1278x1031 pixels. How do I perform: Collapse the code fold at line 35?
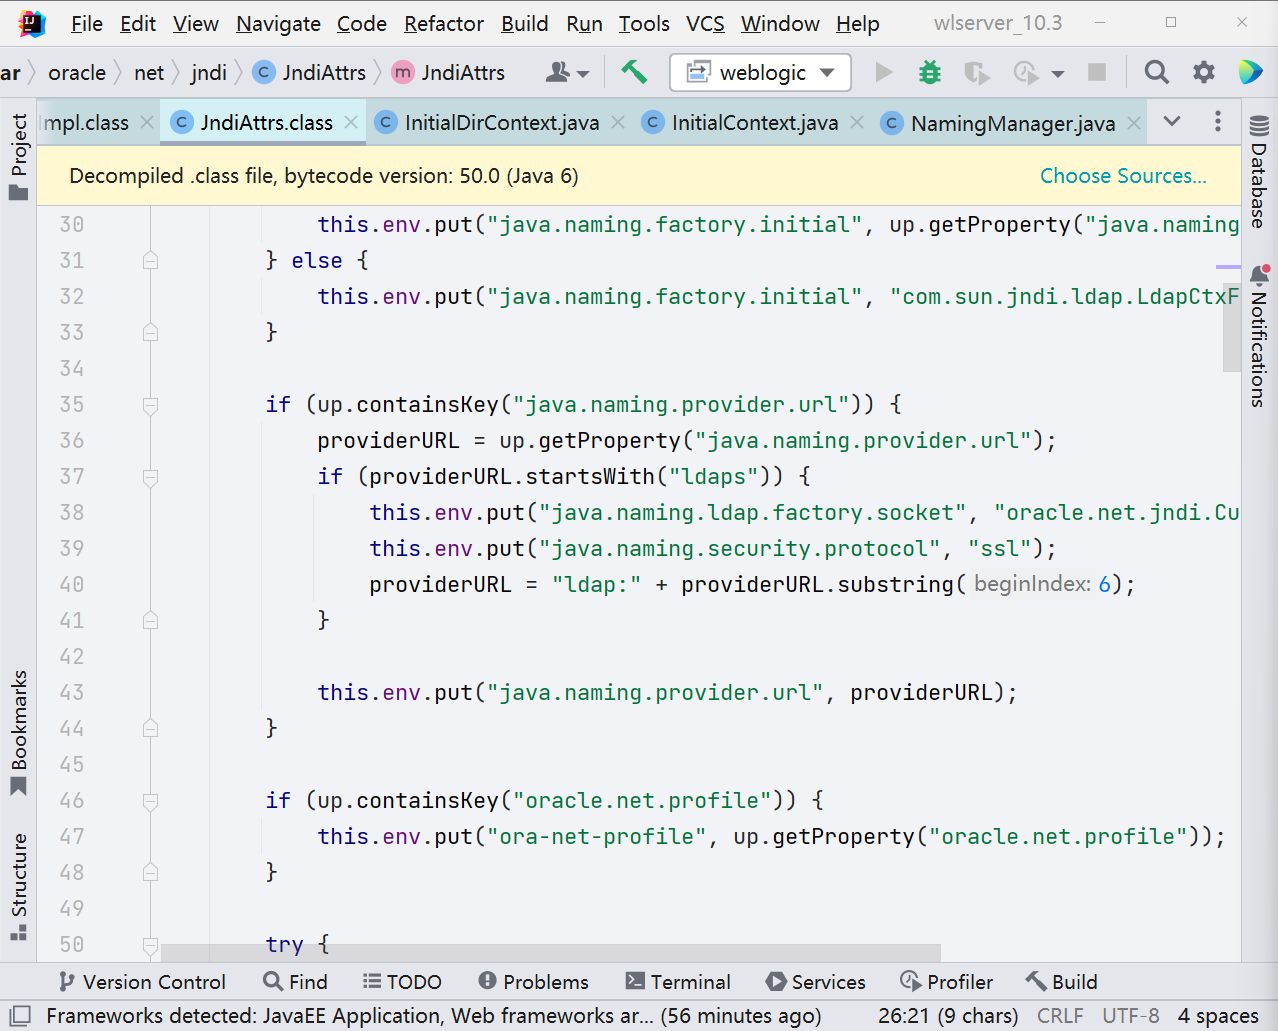tap(150, 404)
